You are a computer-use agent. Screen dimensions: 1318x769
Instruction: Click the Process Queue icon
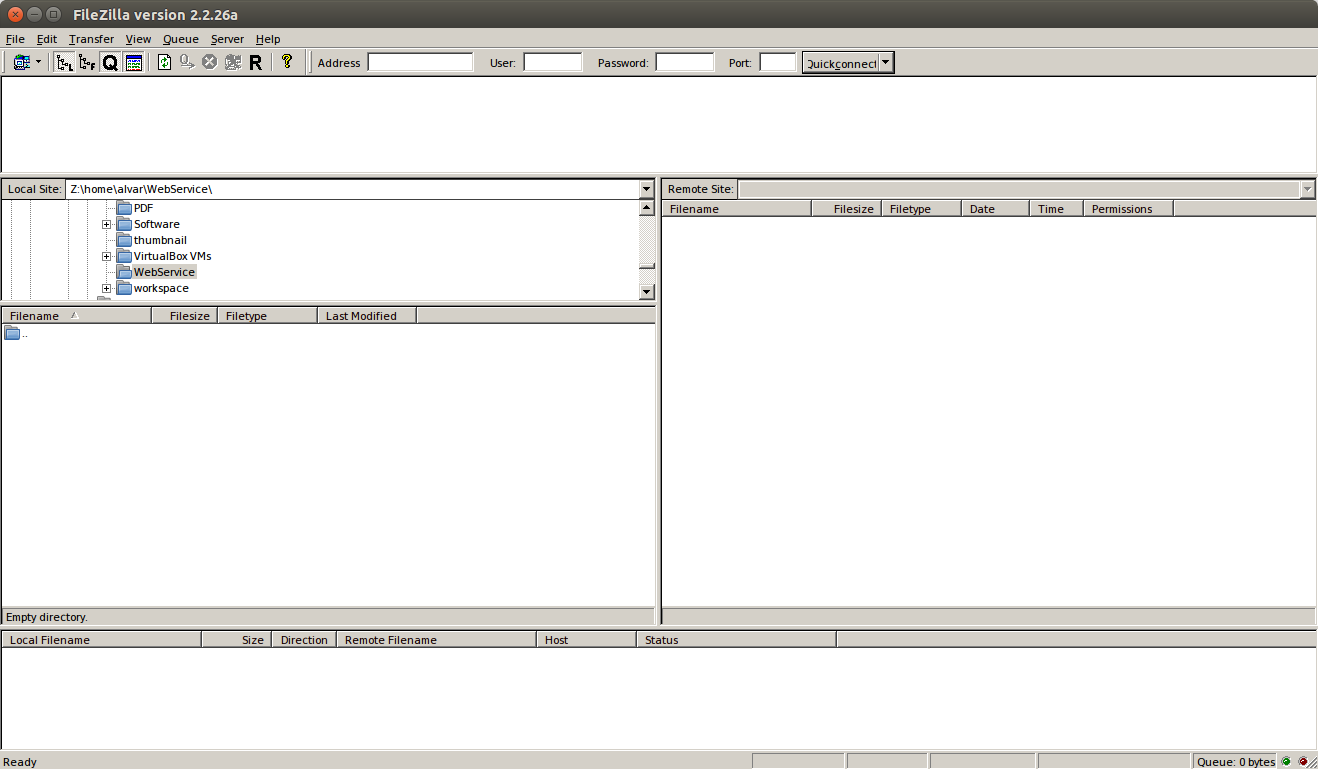pos(187,63)
